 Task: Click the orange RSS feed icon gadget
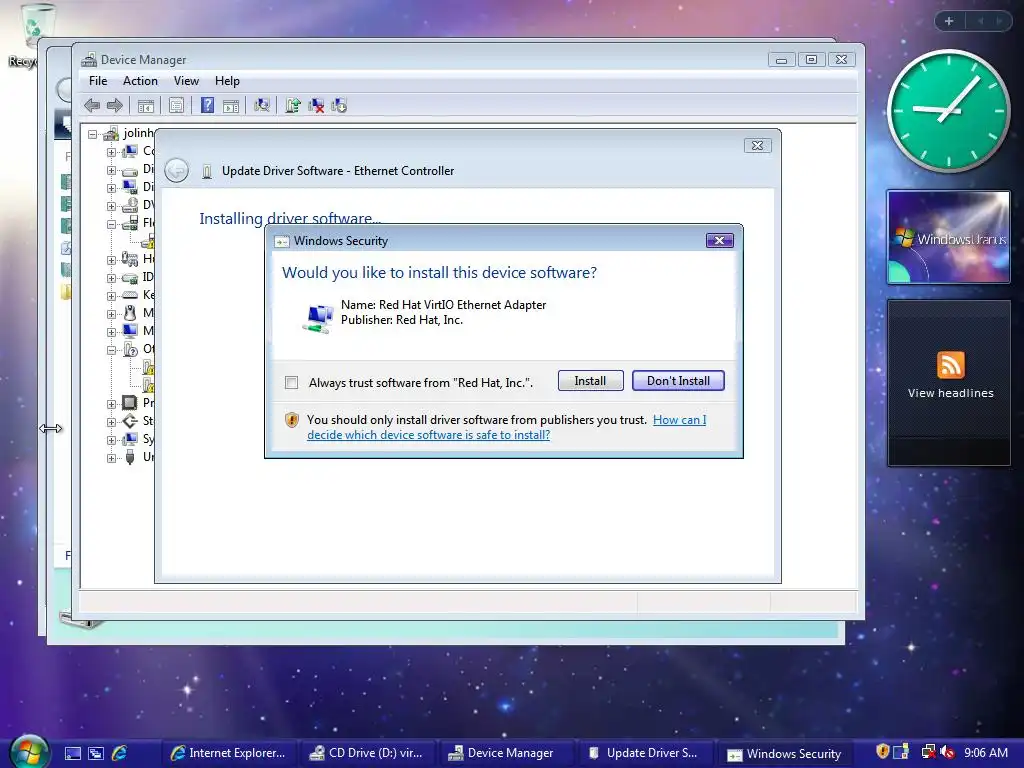tap(950, 365)
